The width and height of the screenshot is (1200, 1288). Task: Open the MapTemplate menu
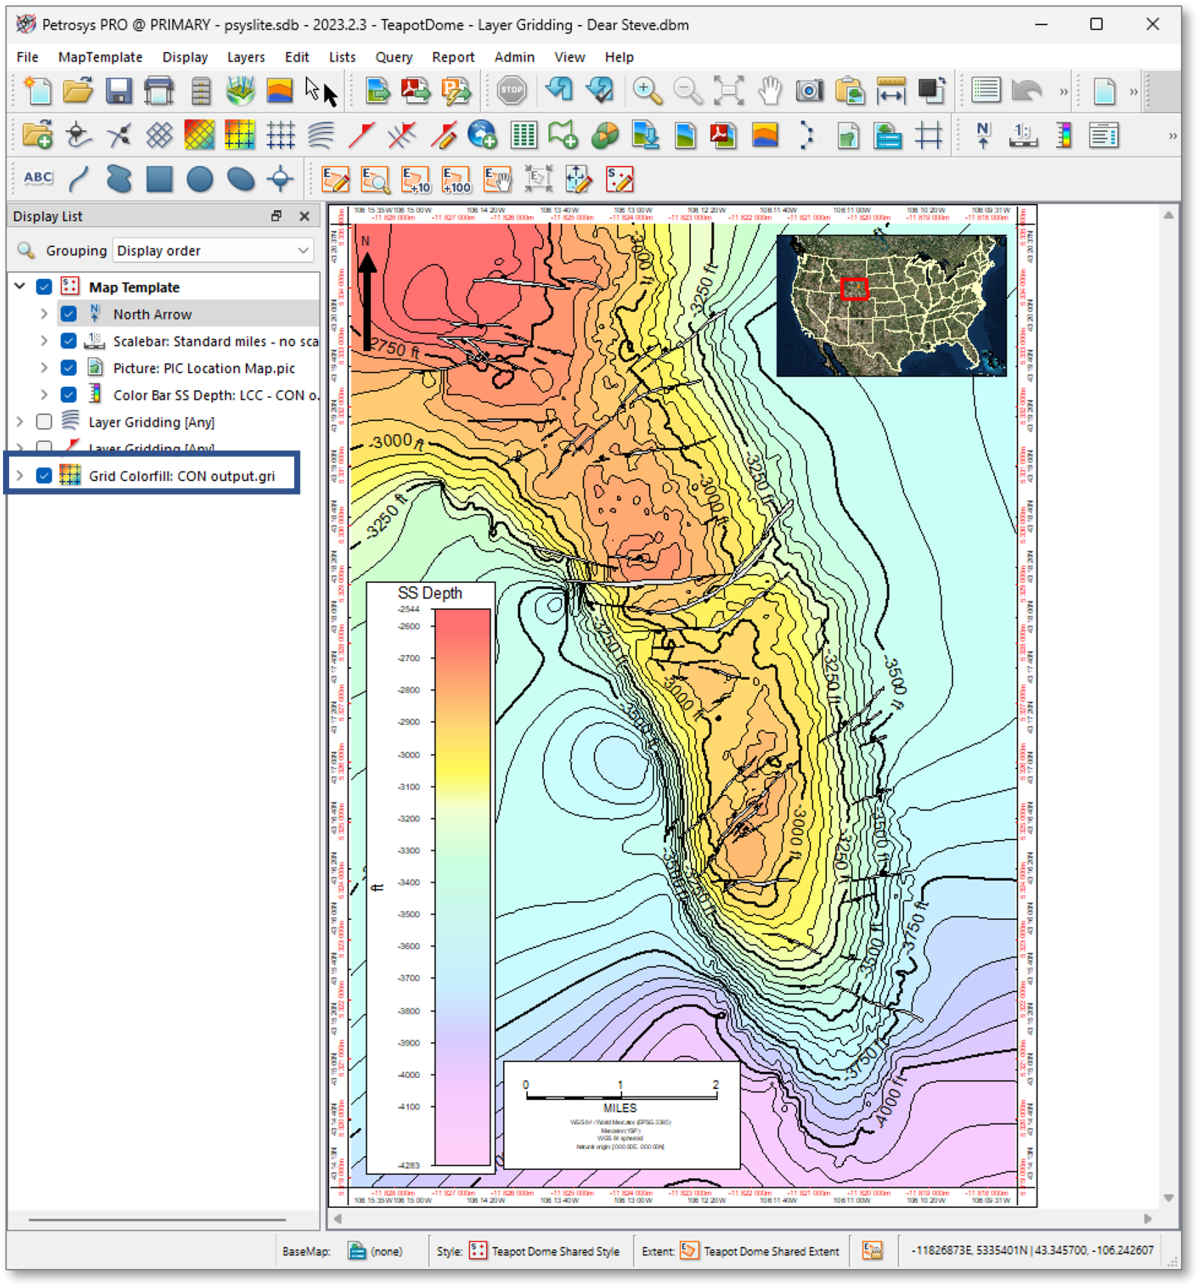pos(99,57)
